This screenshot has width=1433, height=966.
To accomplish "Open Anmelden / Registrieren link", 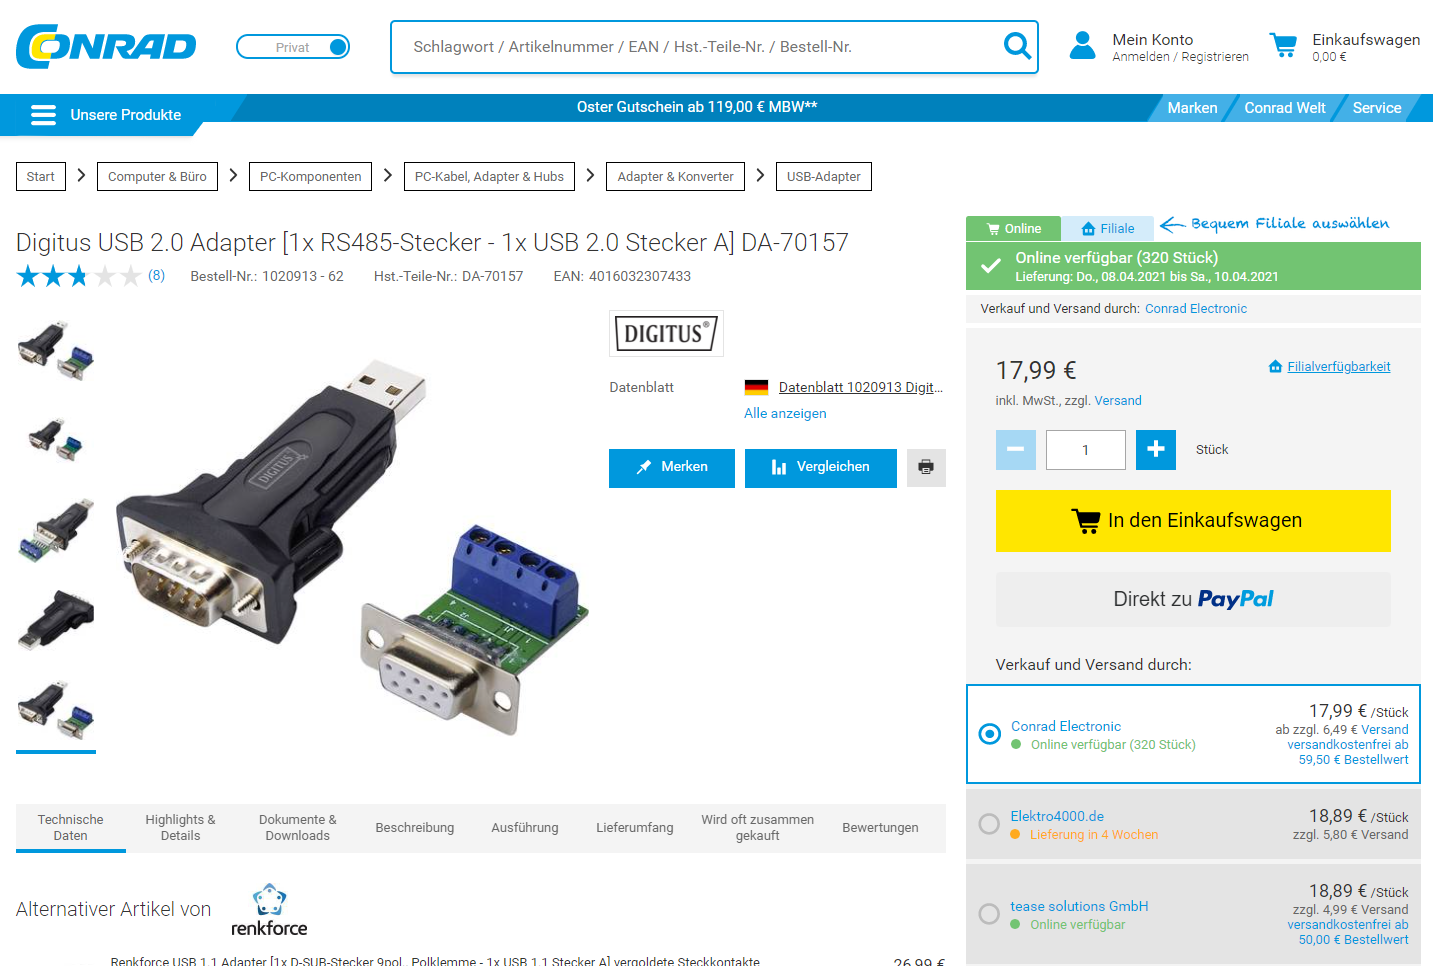I will (x=1180, y=57).
